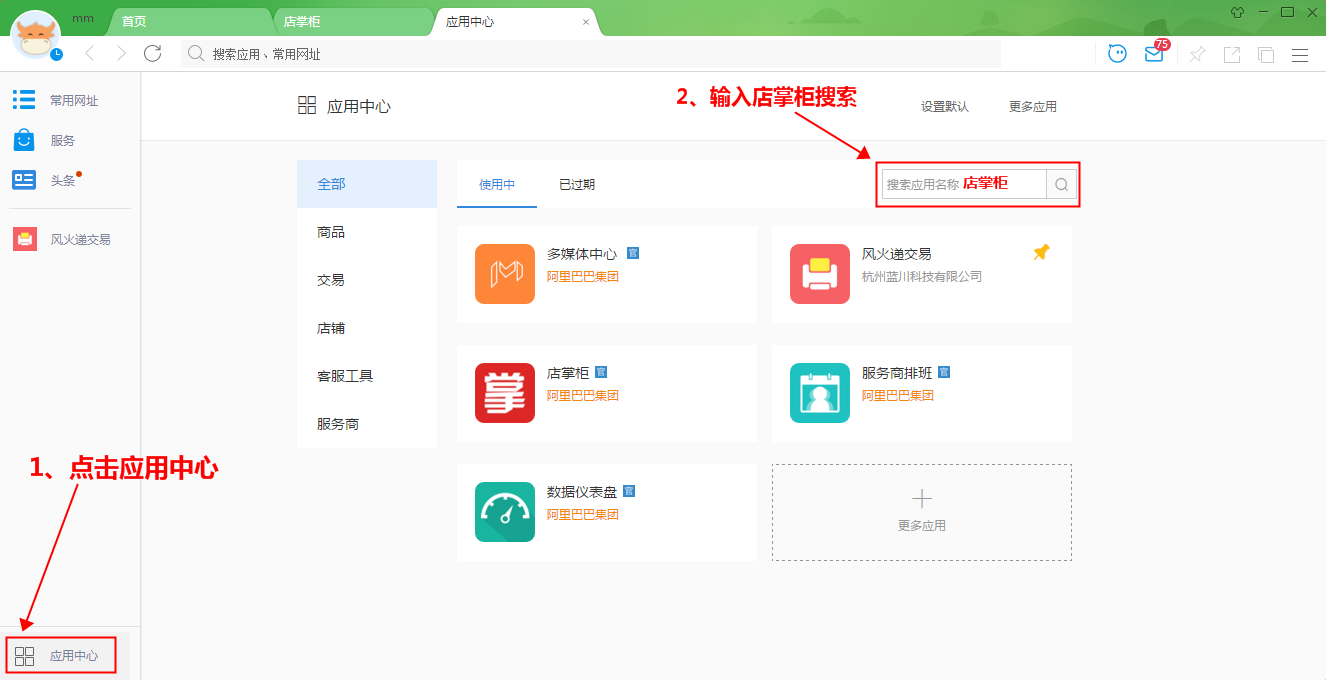
Task: Click the 头条 sidebar label
Action: [63, 181]
